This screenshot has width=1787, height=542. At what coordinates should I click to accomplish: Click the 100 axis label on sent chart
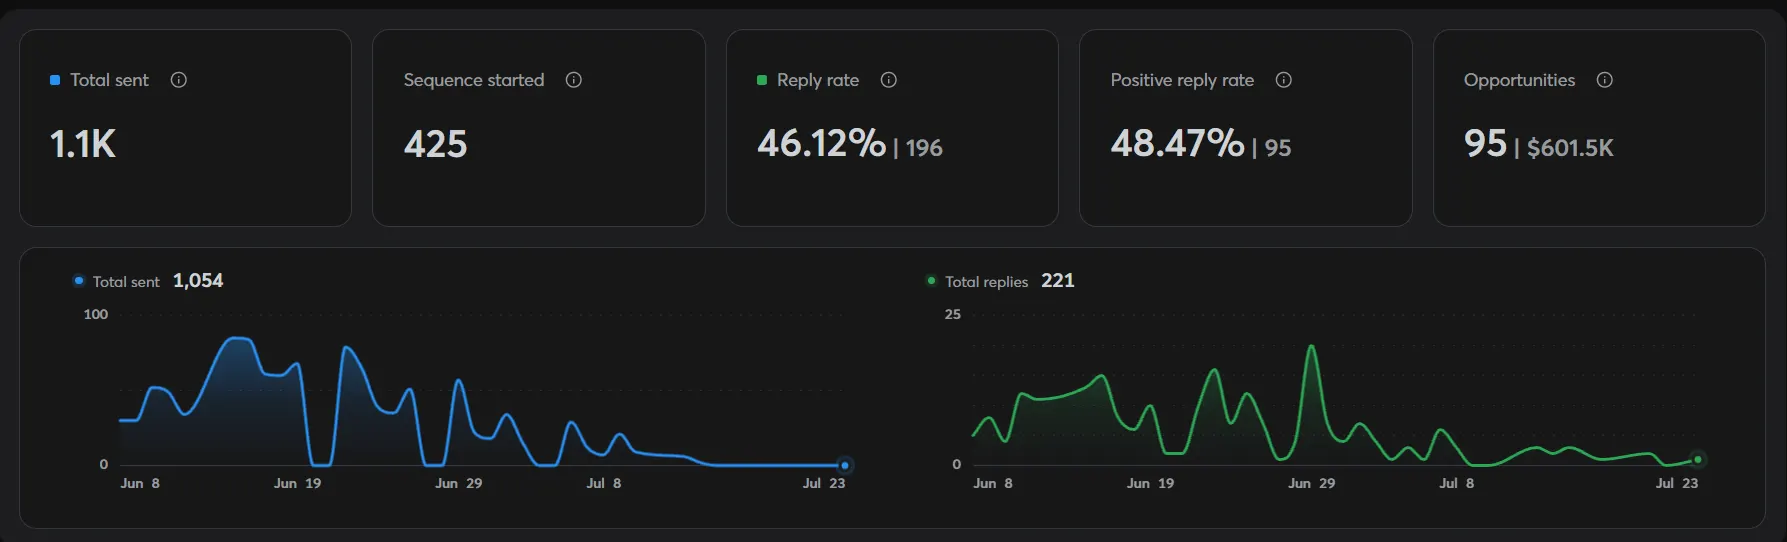[96, 314]
